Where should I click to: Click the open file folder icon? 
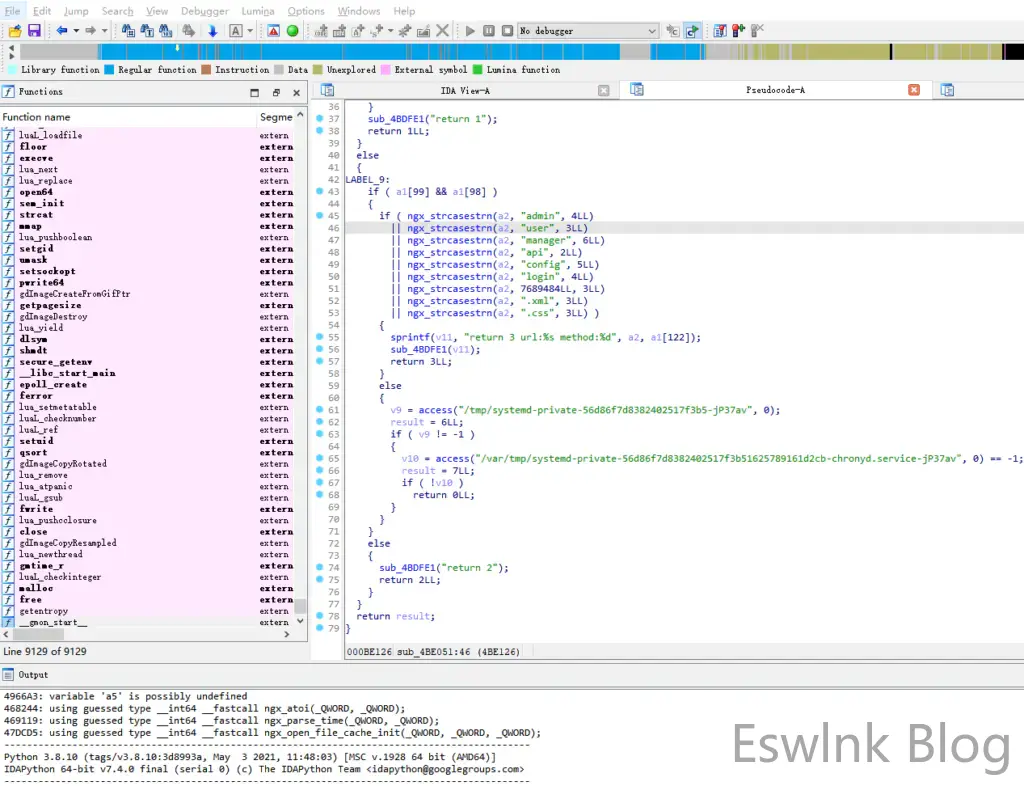pos(14,31)
